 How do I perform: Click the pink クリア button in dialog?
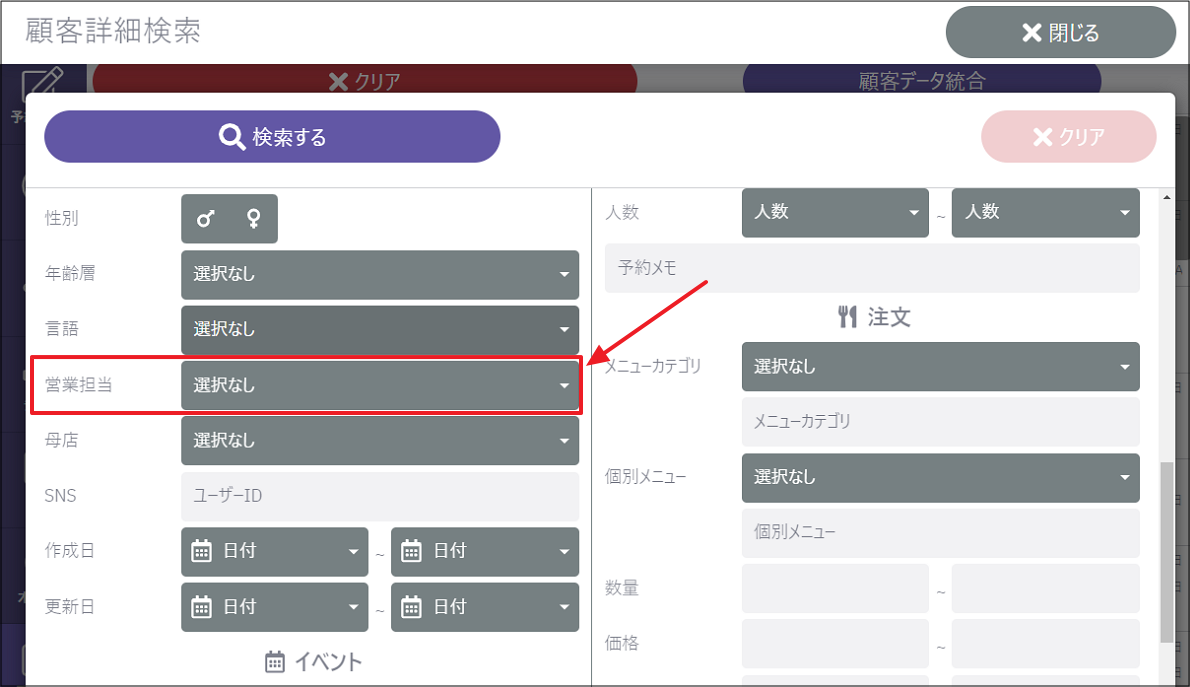click(x=1069, y=137)
